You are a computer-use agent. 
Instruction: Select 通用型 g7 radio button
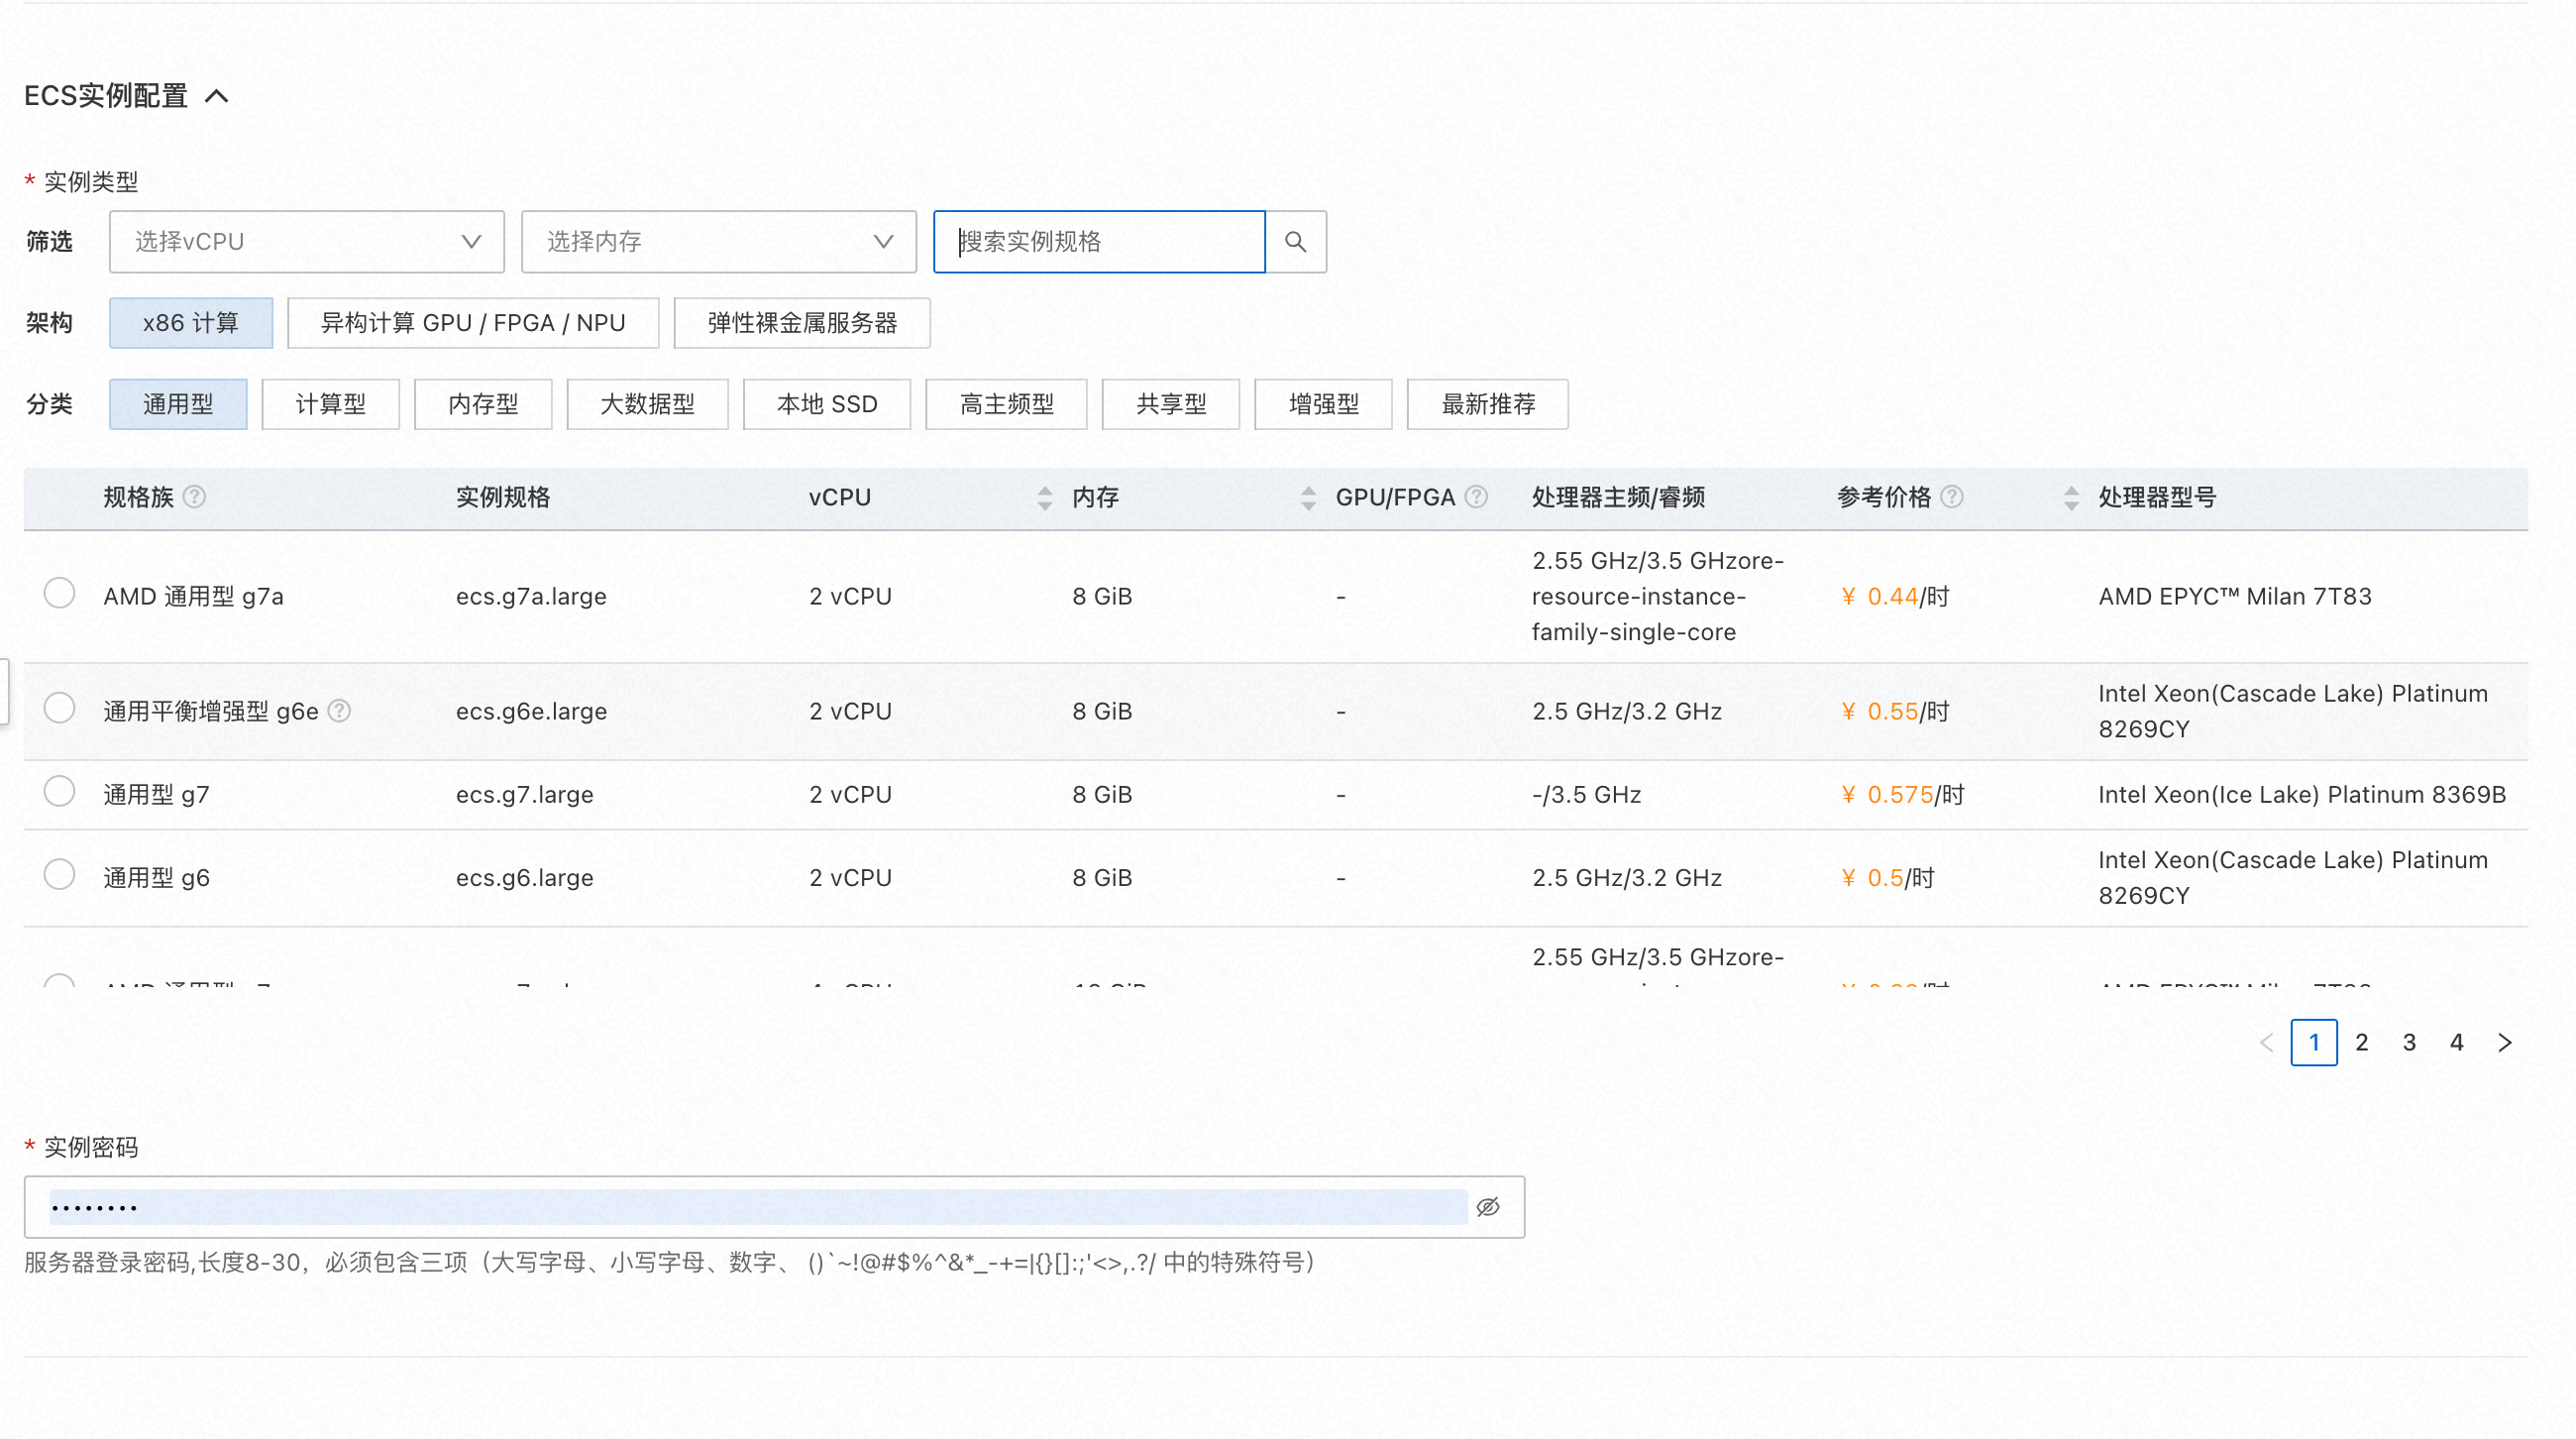pos(60,791)
